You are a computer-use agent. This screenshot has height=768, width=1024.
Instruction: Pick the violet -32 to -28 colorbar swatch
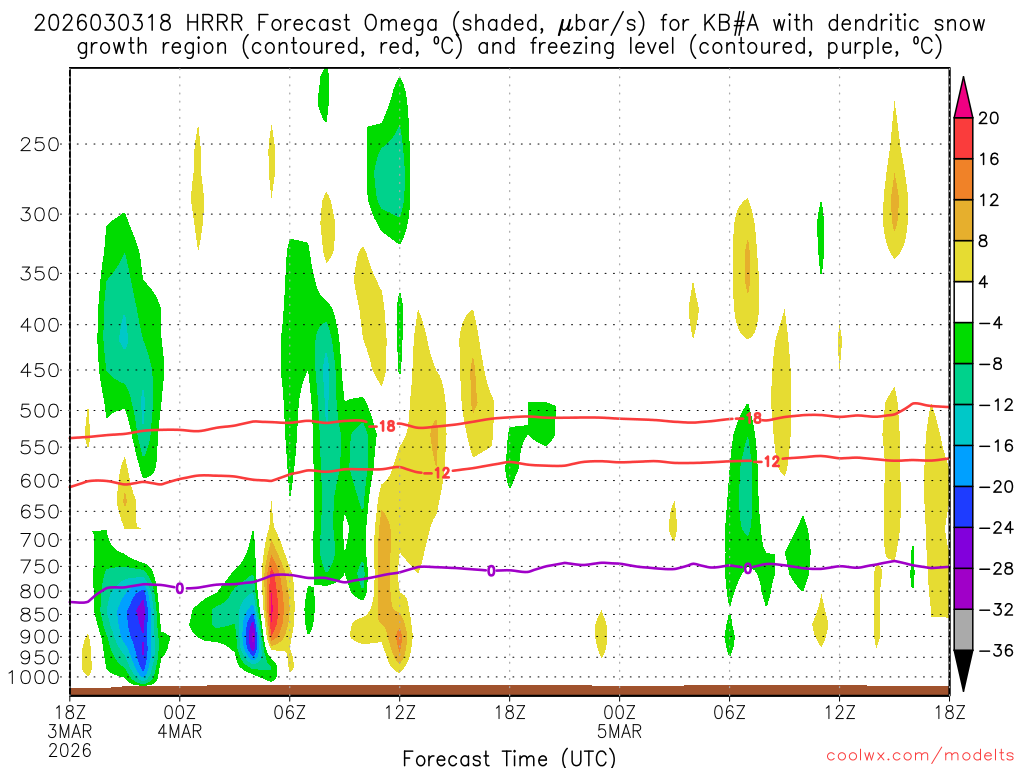963,589
